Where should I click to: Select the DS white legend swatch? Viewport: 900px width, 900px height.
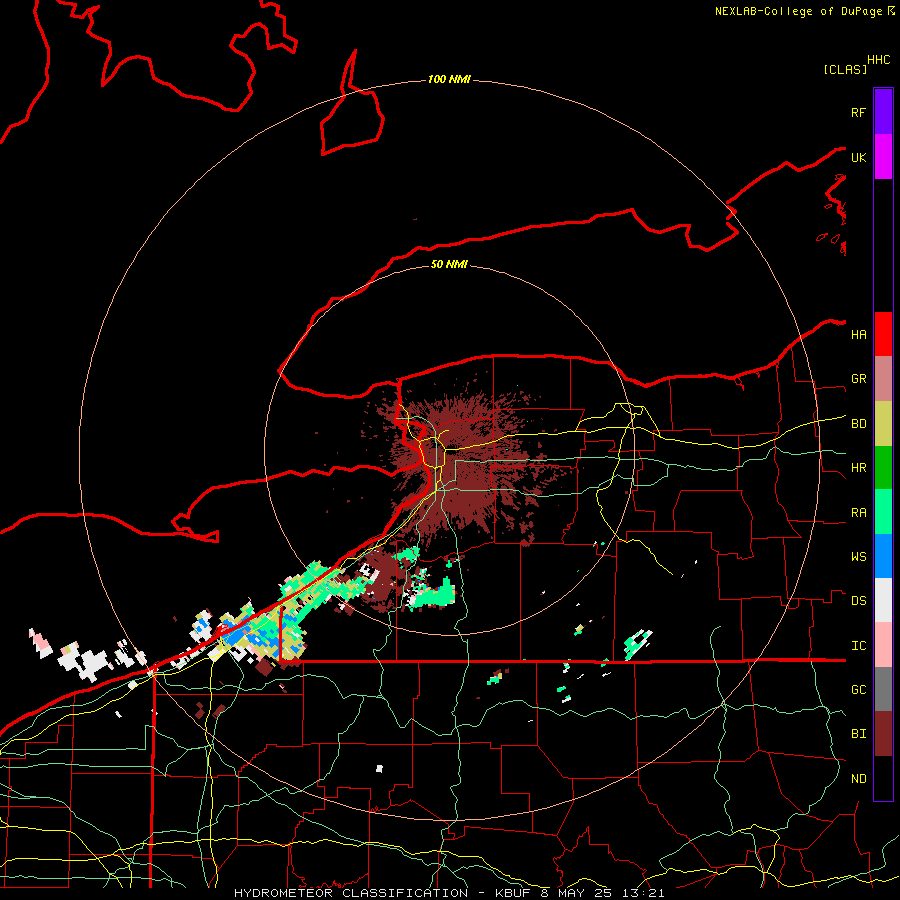(883, 600)
